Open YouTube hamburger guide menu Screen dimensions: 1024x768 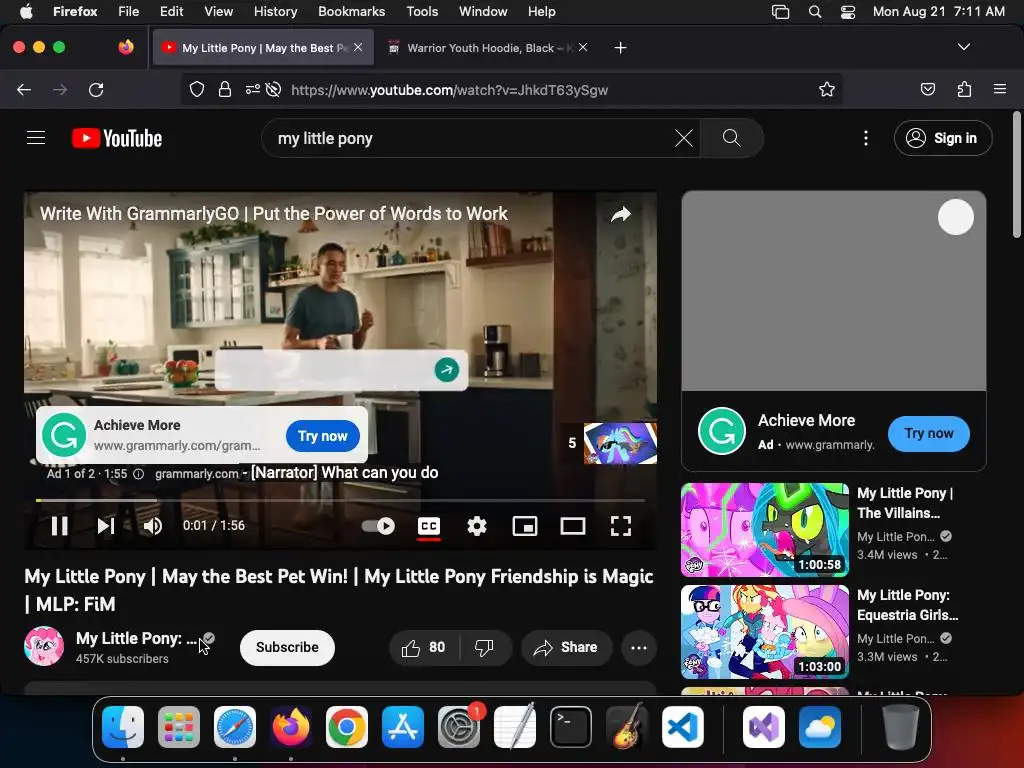(x=36, y=138)
